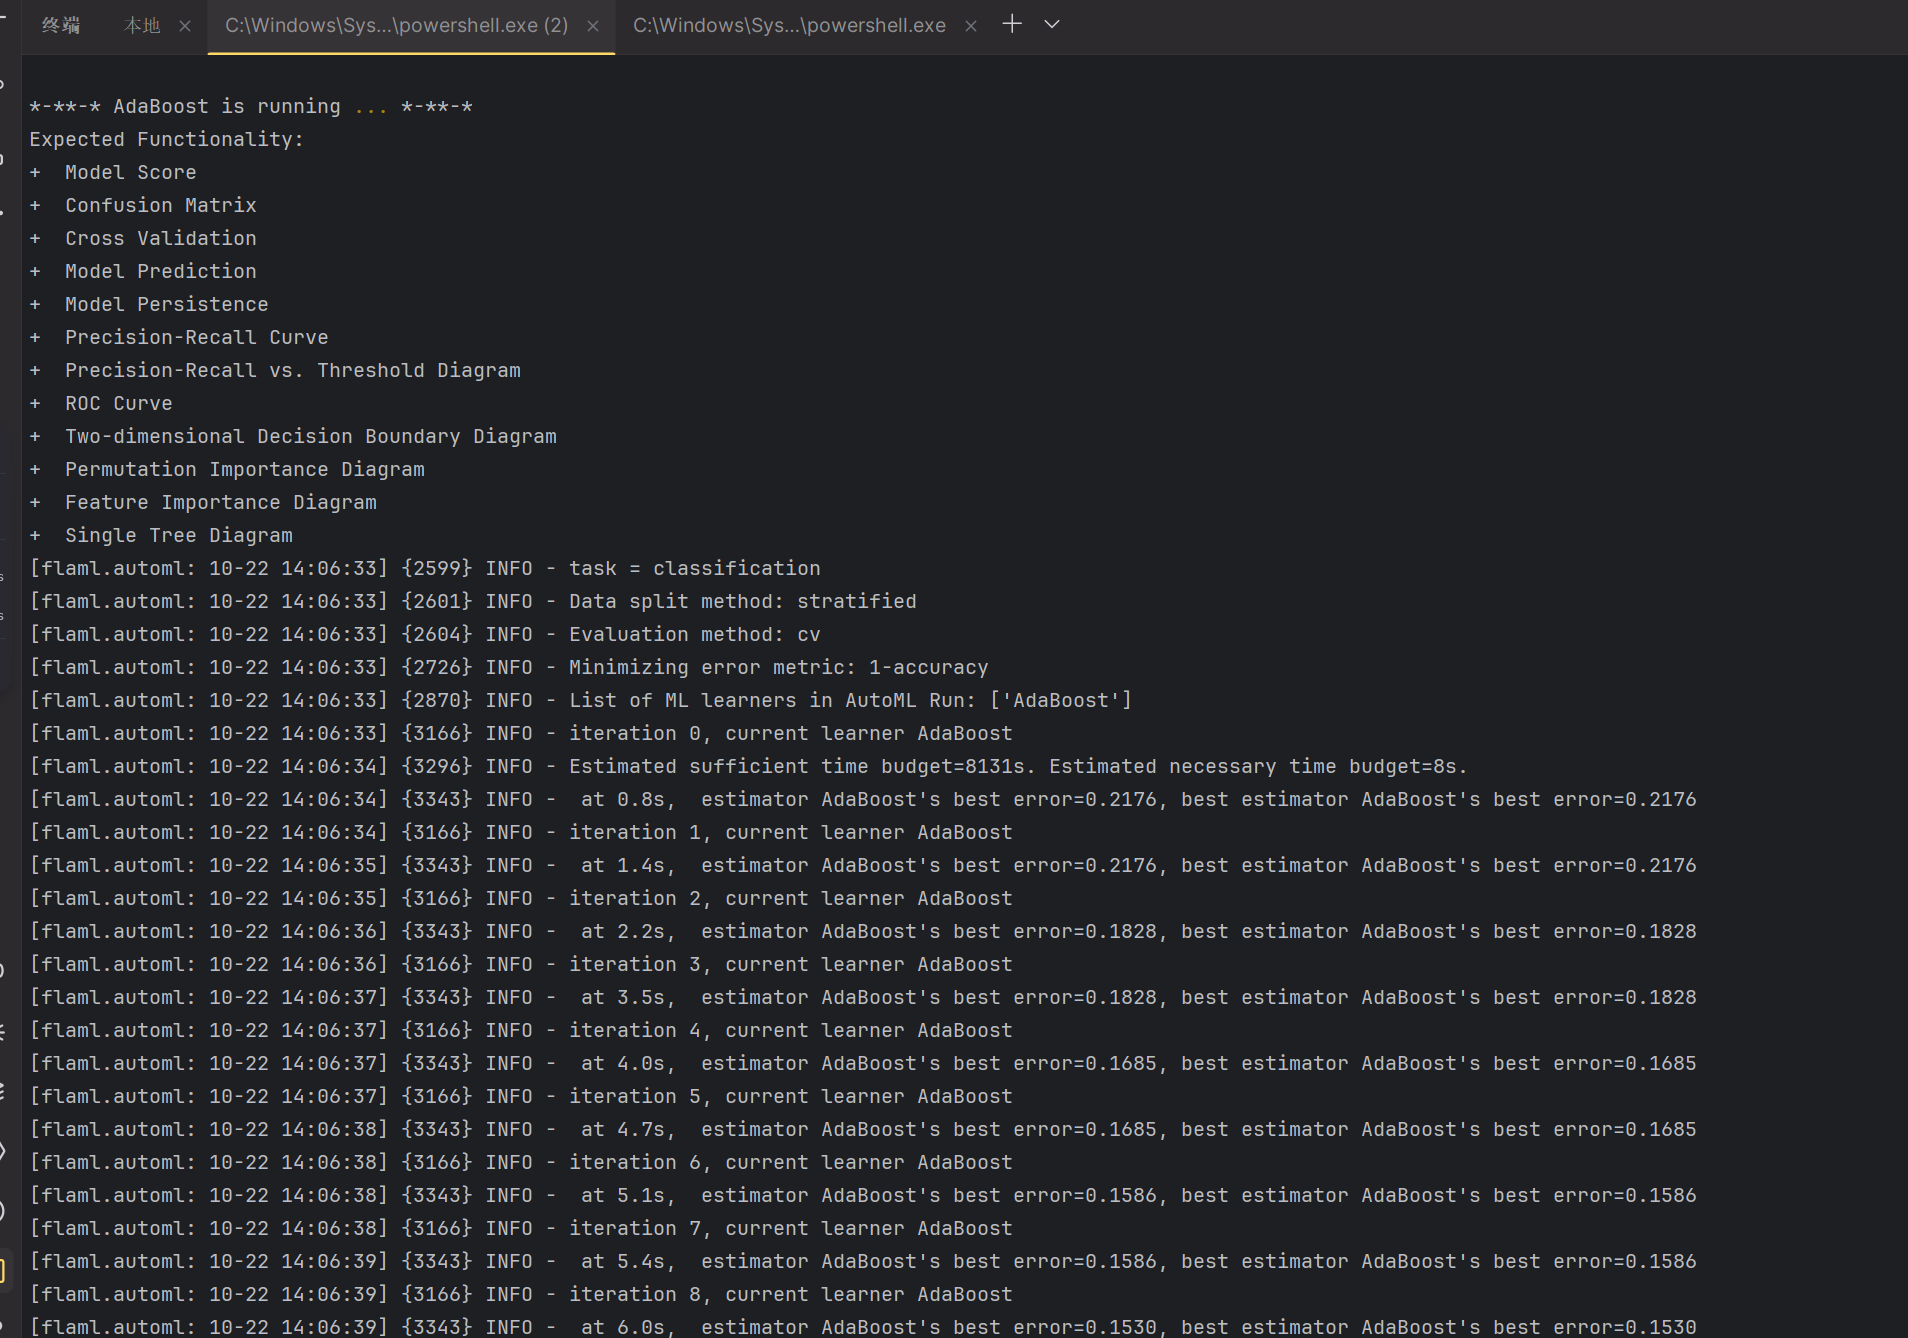Open the terminal session type dropdown
Viewport: 1908px width, 1338px height.
pyautogui.click(x=1052, y=24)
